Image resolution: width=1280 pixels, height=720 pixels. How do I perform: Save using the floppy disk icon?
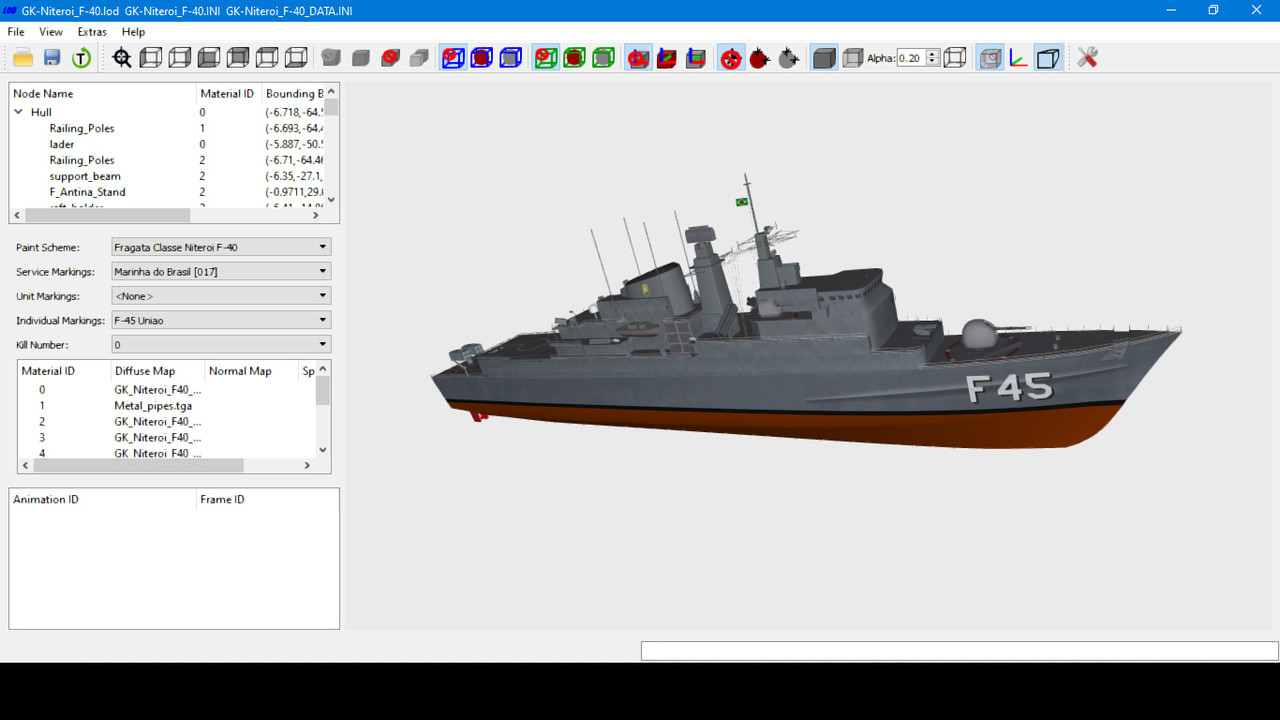(52, 58)
